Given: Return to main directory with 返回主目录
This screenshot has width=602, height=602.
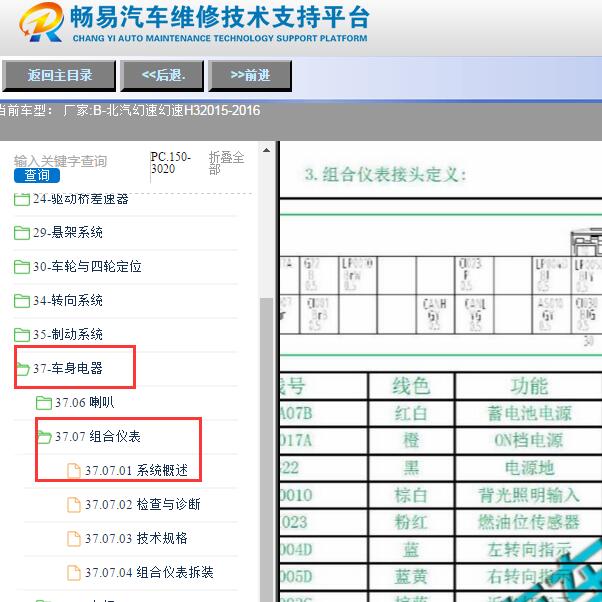Looking at the screenshot, I should [59, 75].
